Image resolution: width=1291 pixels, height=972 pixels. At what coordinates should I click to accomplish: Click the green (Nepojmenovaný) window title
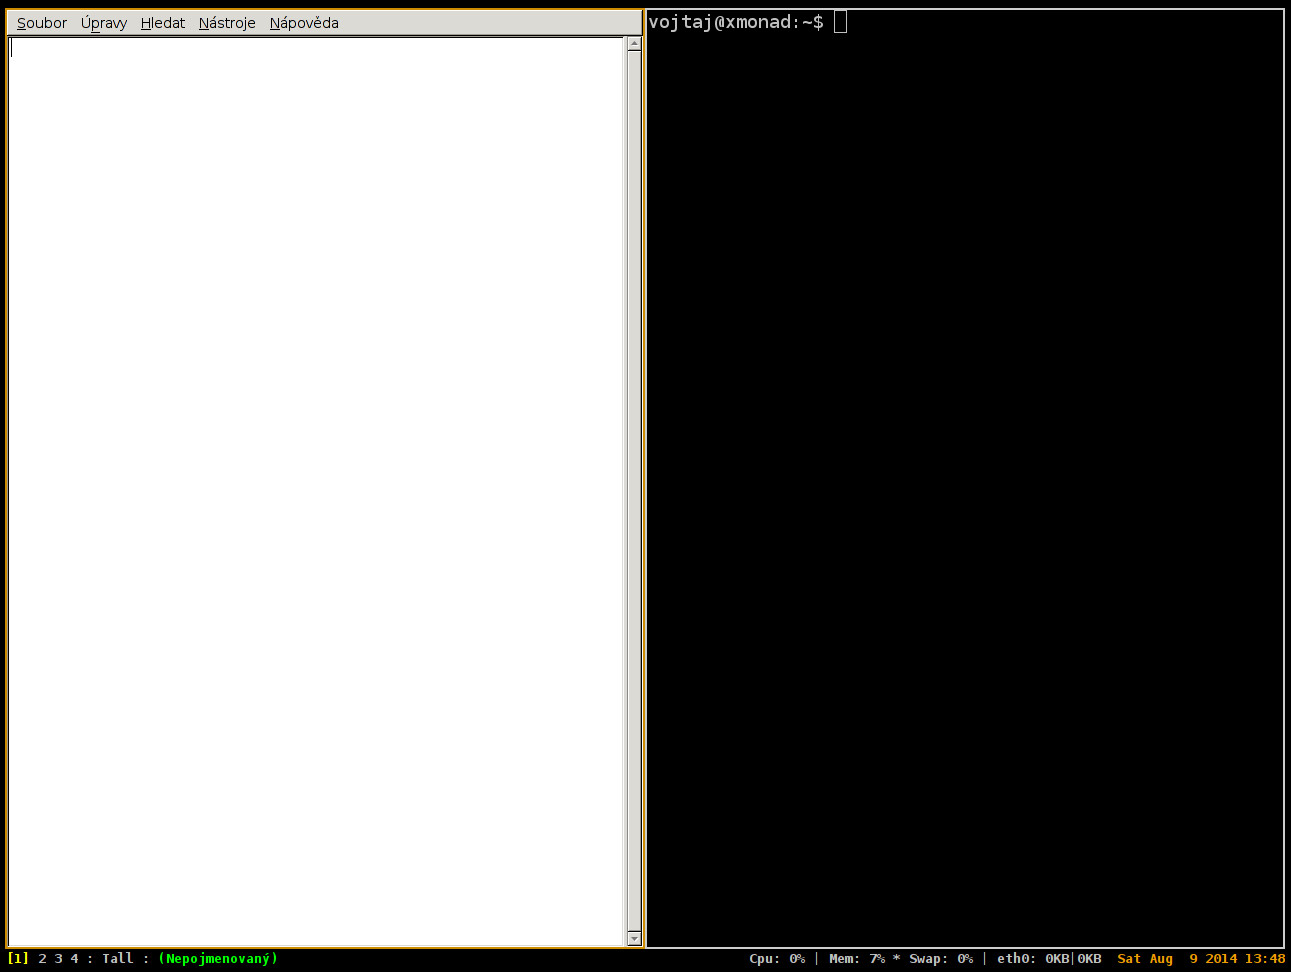[218, 959]
